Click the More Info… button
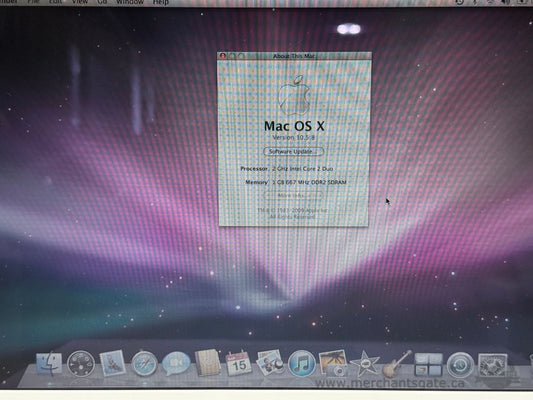 coord(293,195)
